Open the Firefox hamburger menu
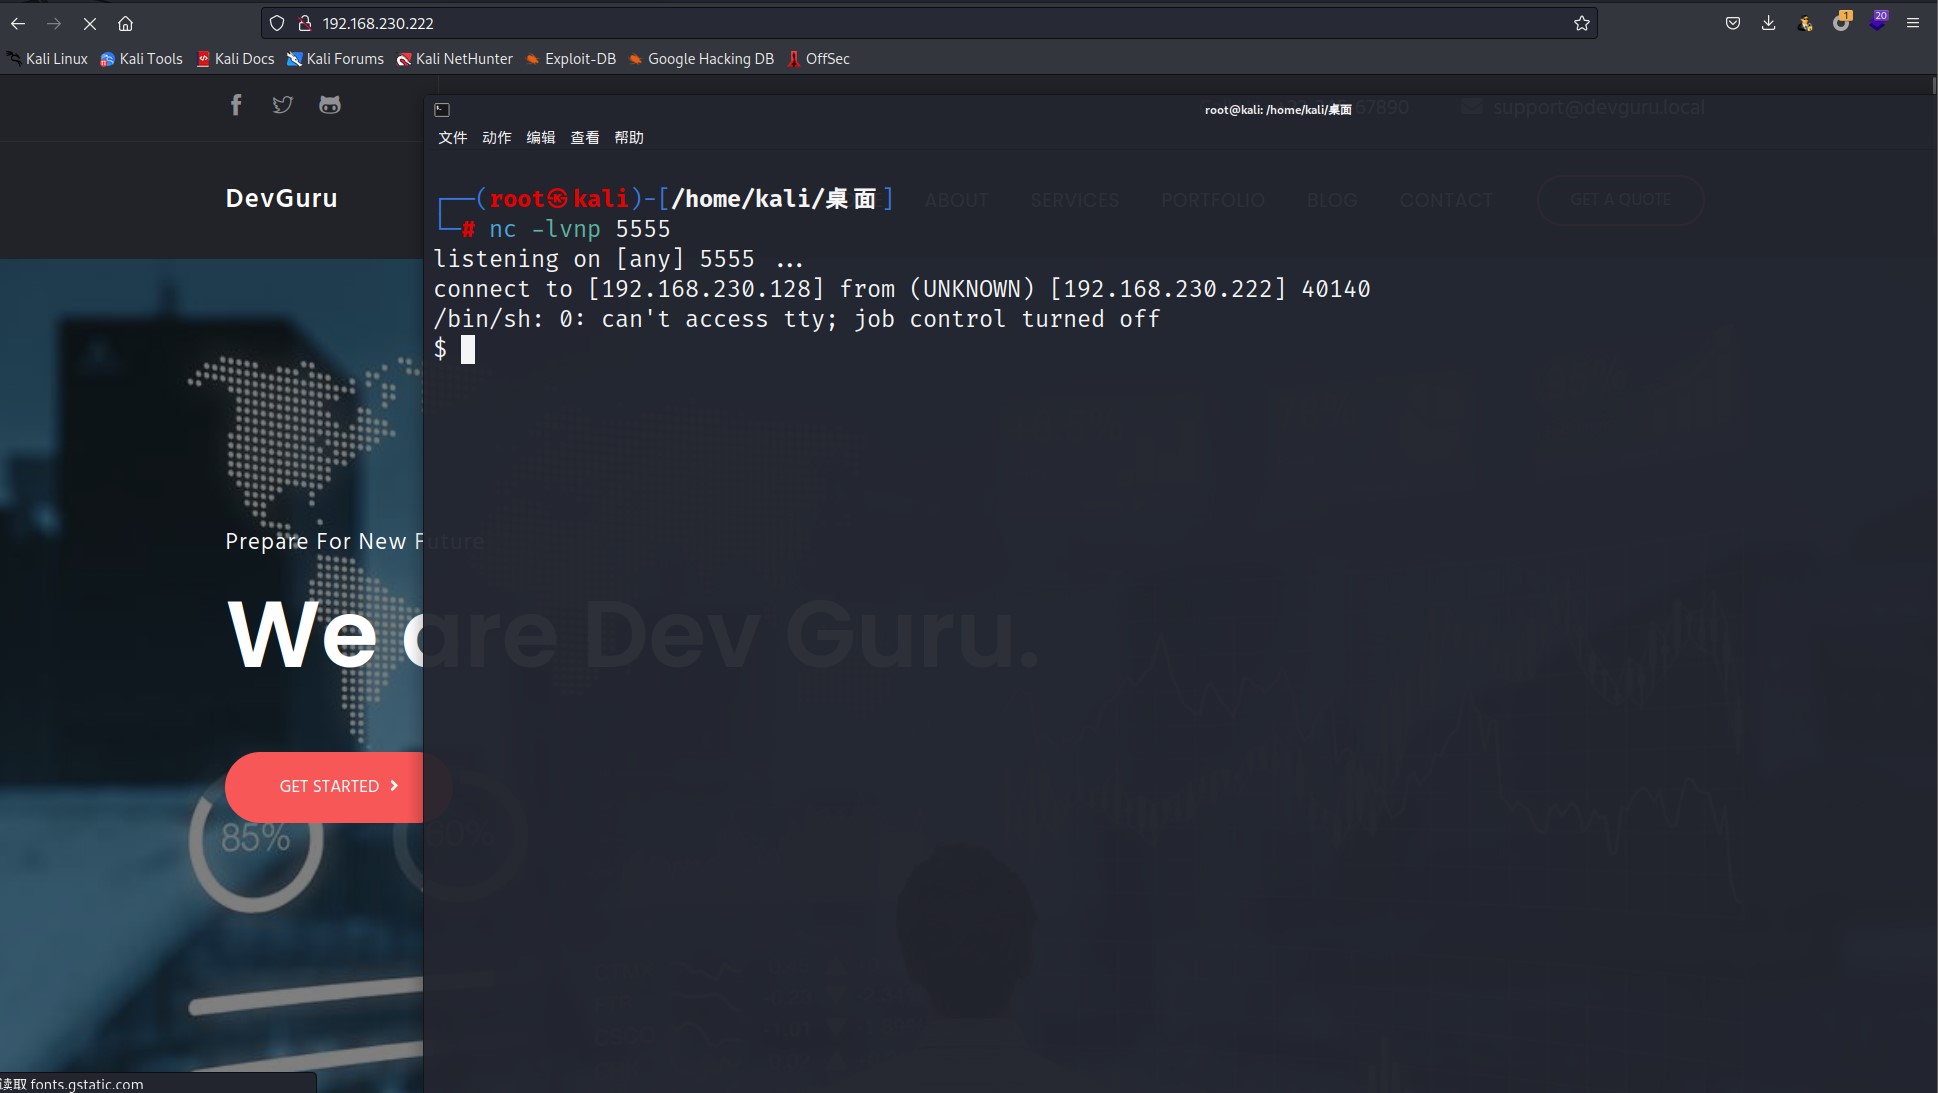This screenshot has width=1938, height=1093. click(x=1913, y=23)
